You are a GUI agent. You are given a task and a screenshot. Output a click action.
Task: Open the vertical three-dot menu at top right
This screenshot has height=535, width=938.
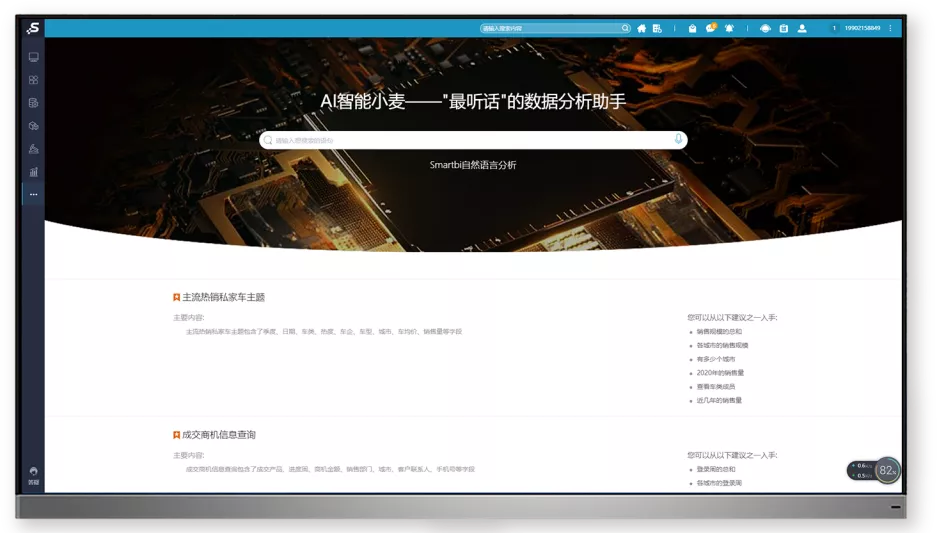891,28
